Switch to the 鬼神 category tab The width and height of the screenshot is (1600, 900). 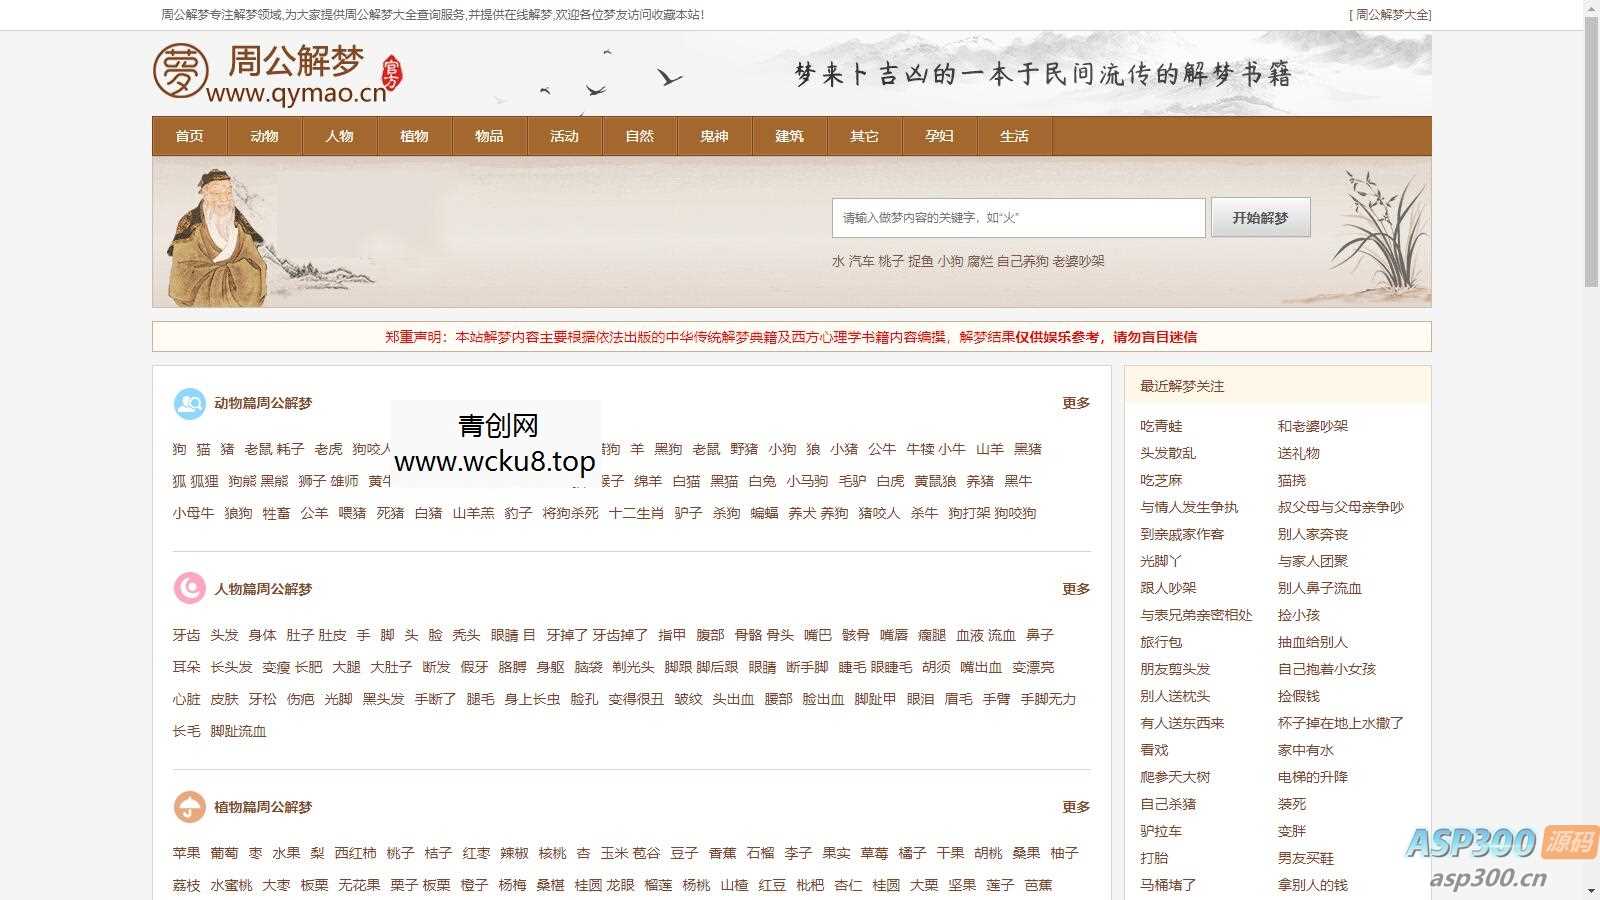click(714, 136)
